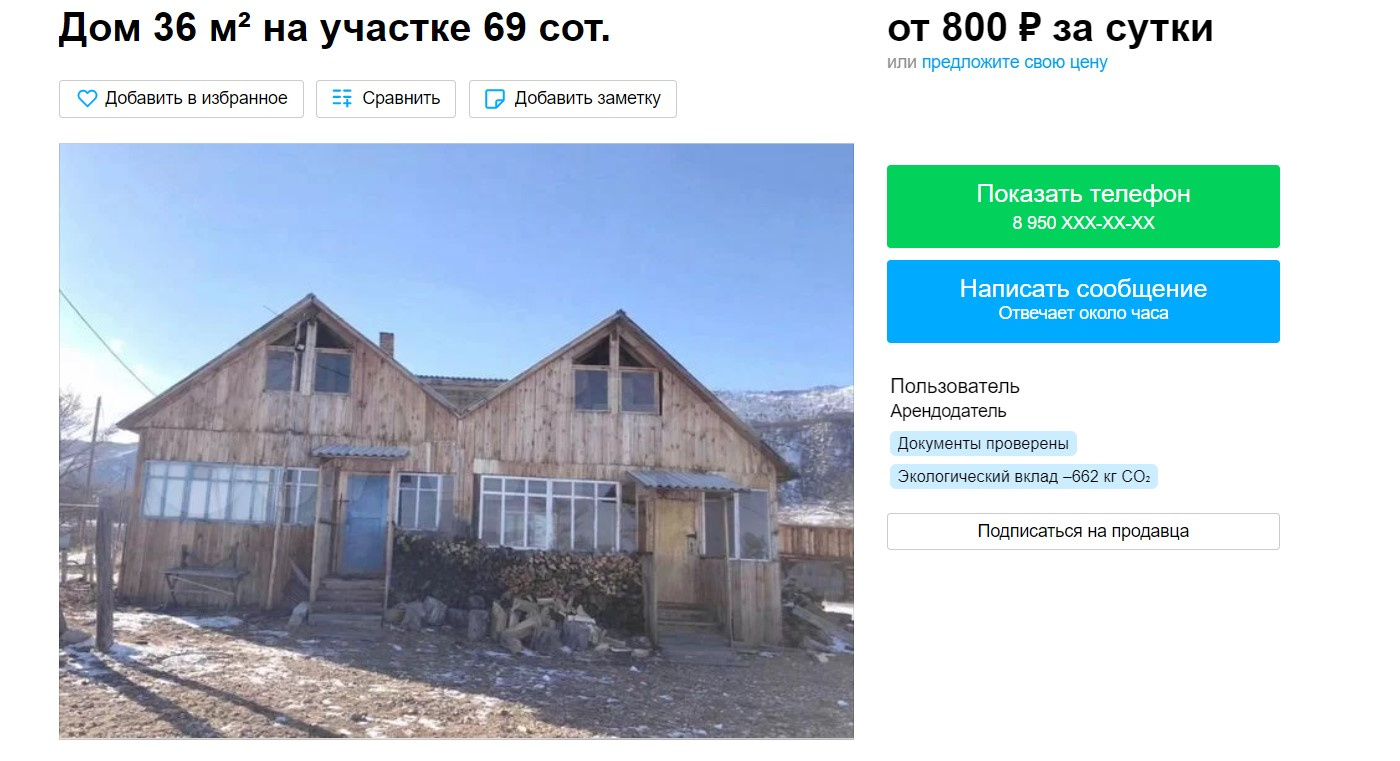Select the Сравнить button label
Viewport: 1400px width, 761px height.
click(401, 98)
